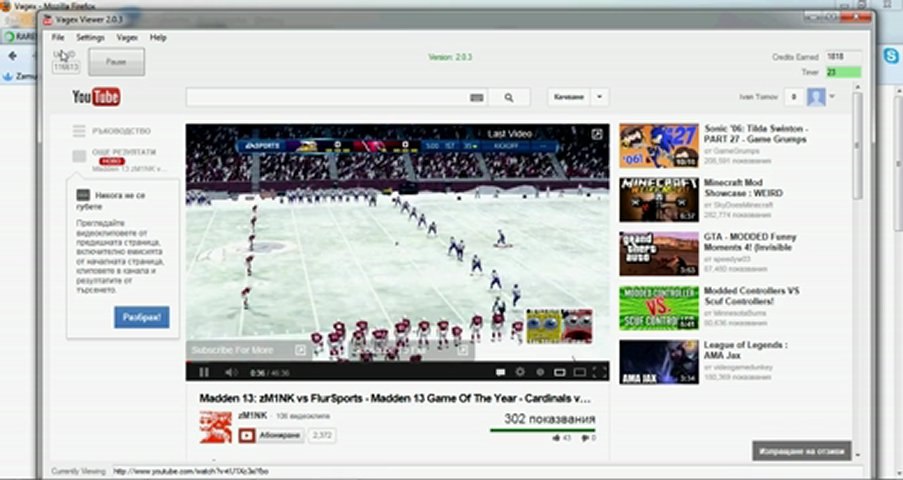Image resolution: width=903 pixels, height=480 pixels.
Task: Open the Vagex menu
Action: click(127, 37)
